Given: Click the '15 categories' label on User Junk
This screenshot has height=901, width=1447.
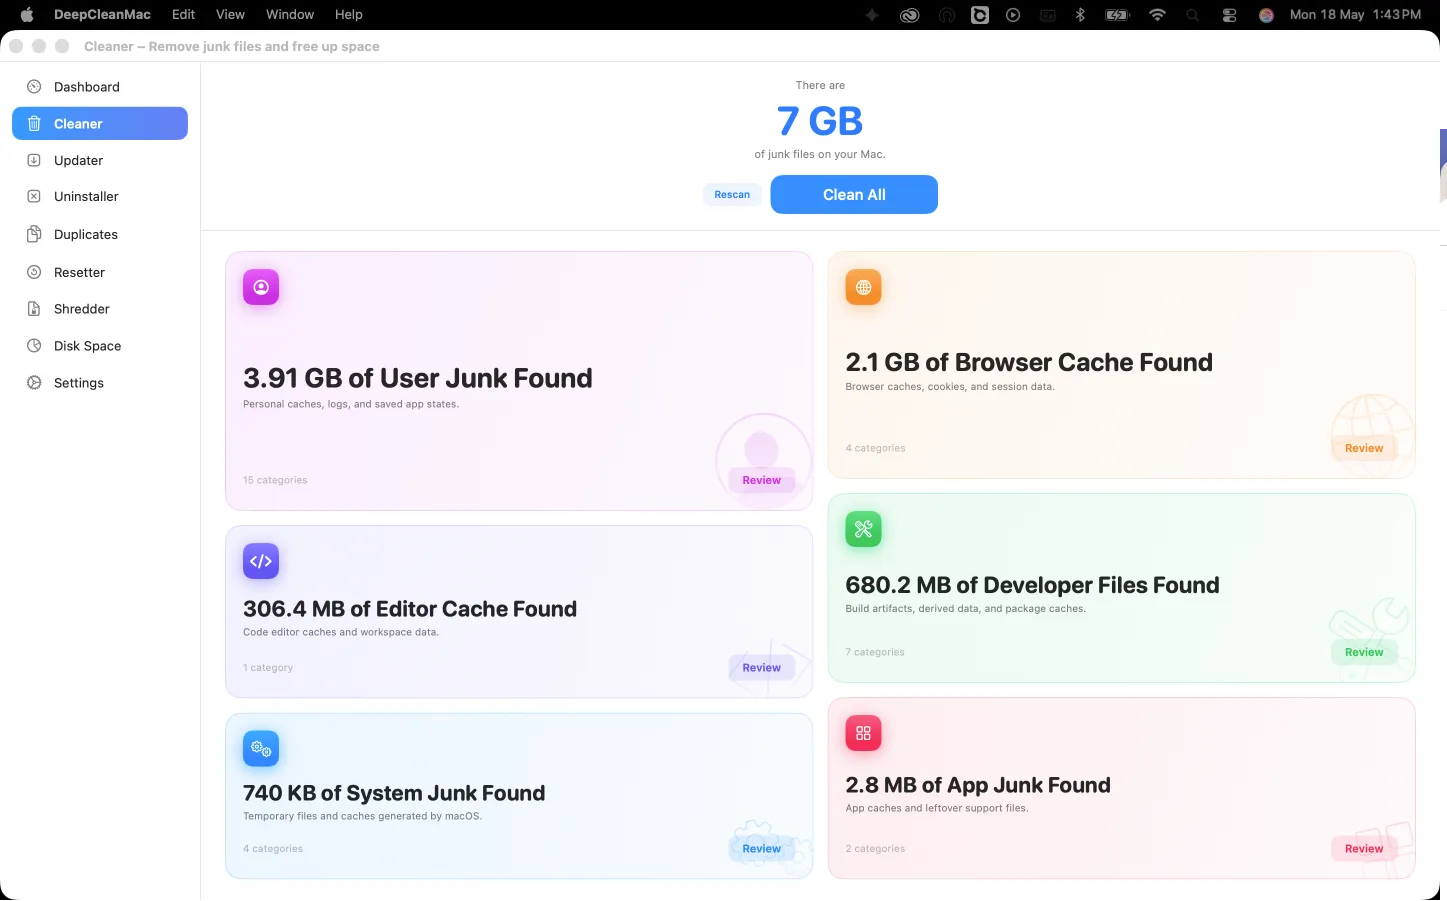Looking at the screenshot, I should point(275,480).
